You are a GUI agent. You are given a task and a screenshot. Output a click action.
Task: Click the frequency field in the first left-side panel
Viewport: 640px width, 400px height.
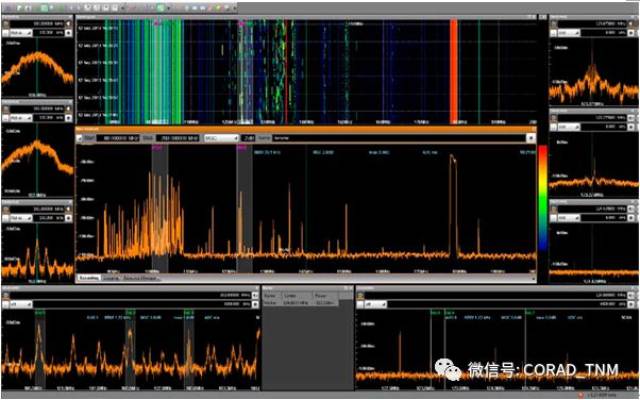pos(38,24)
